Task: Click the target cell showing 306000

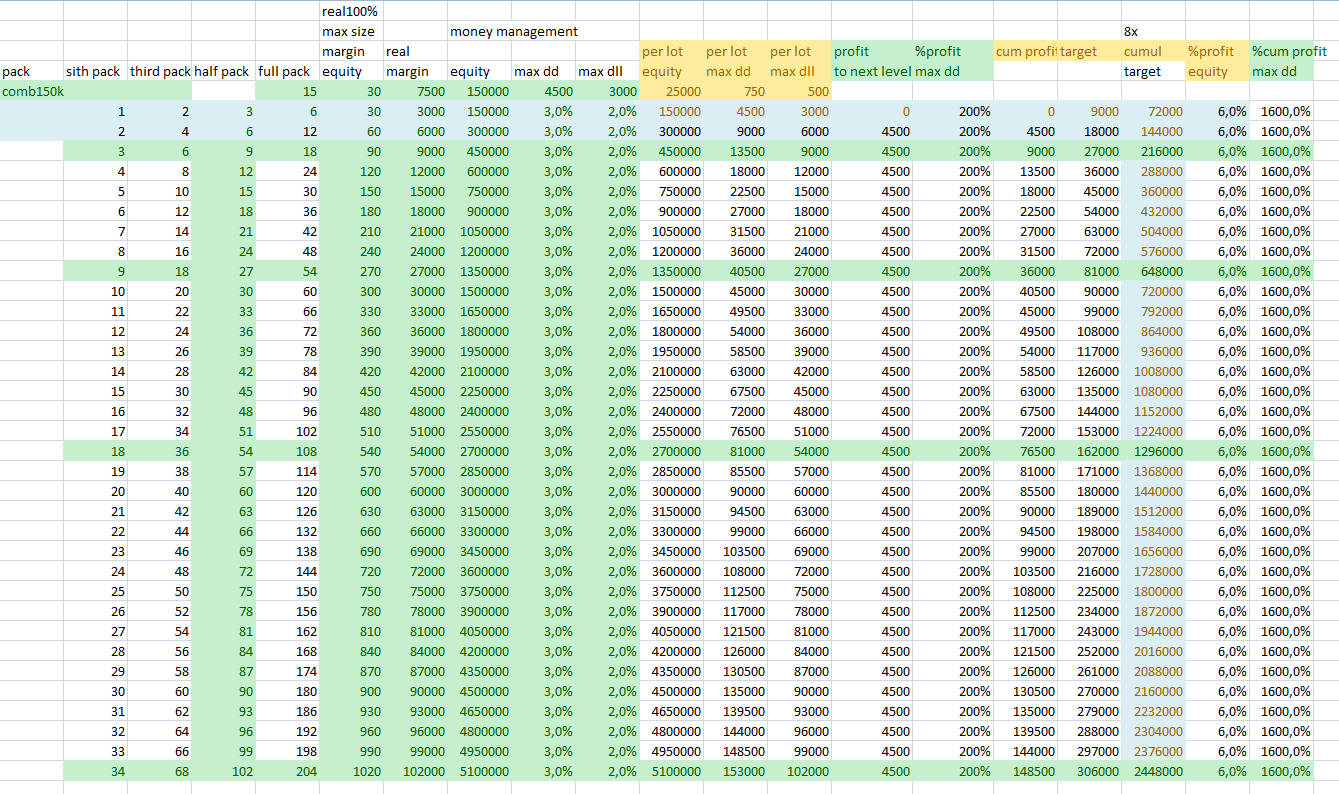Action: click(x=1089, y=771)
